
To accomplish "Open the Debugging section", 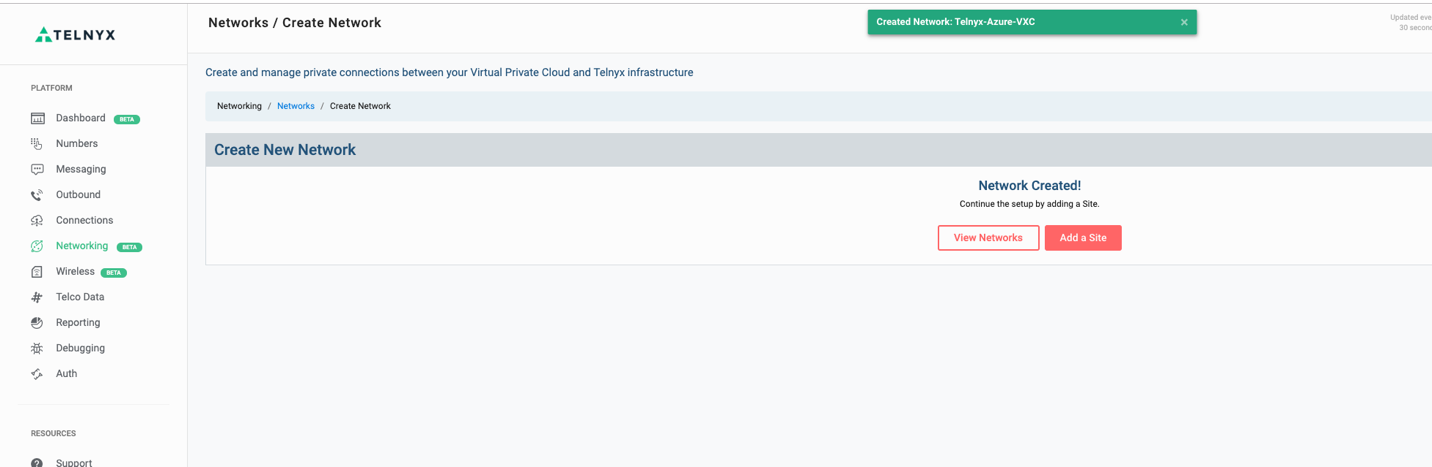I will pyautogui.click(x=80, y=348).
